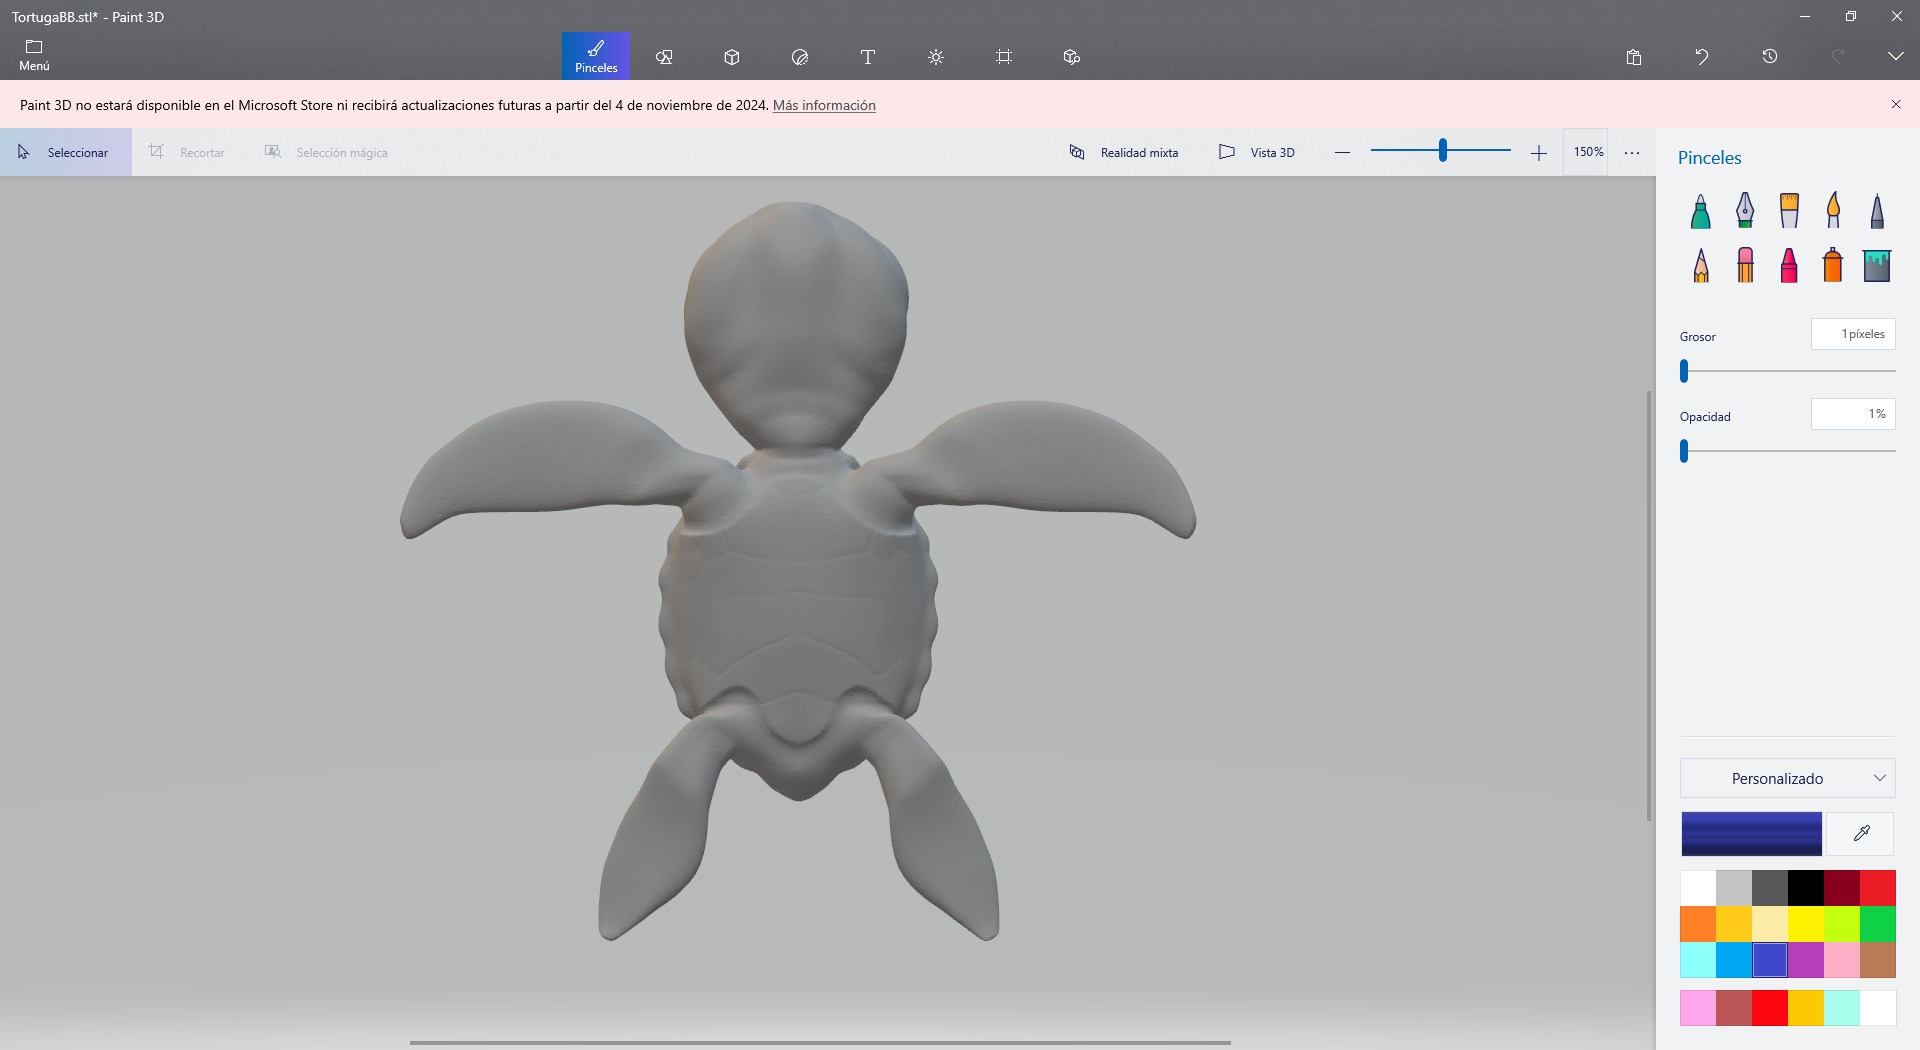Open the three-dots more options menu

point(1632,152)
